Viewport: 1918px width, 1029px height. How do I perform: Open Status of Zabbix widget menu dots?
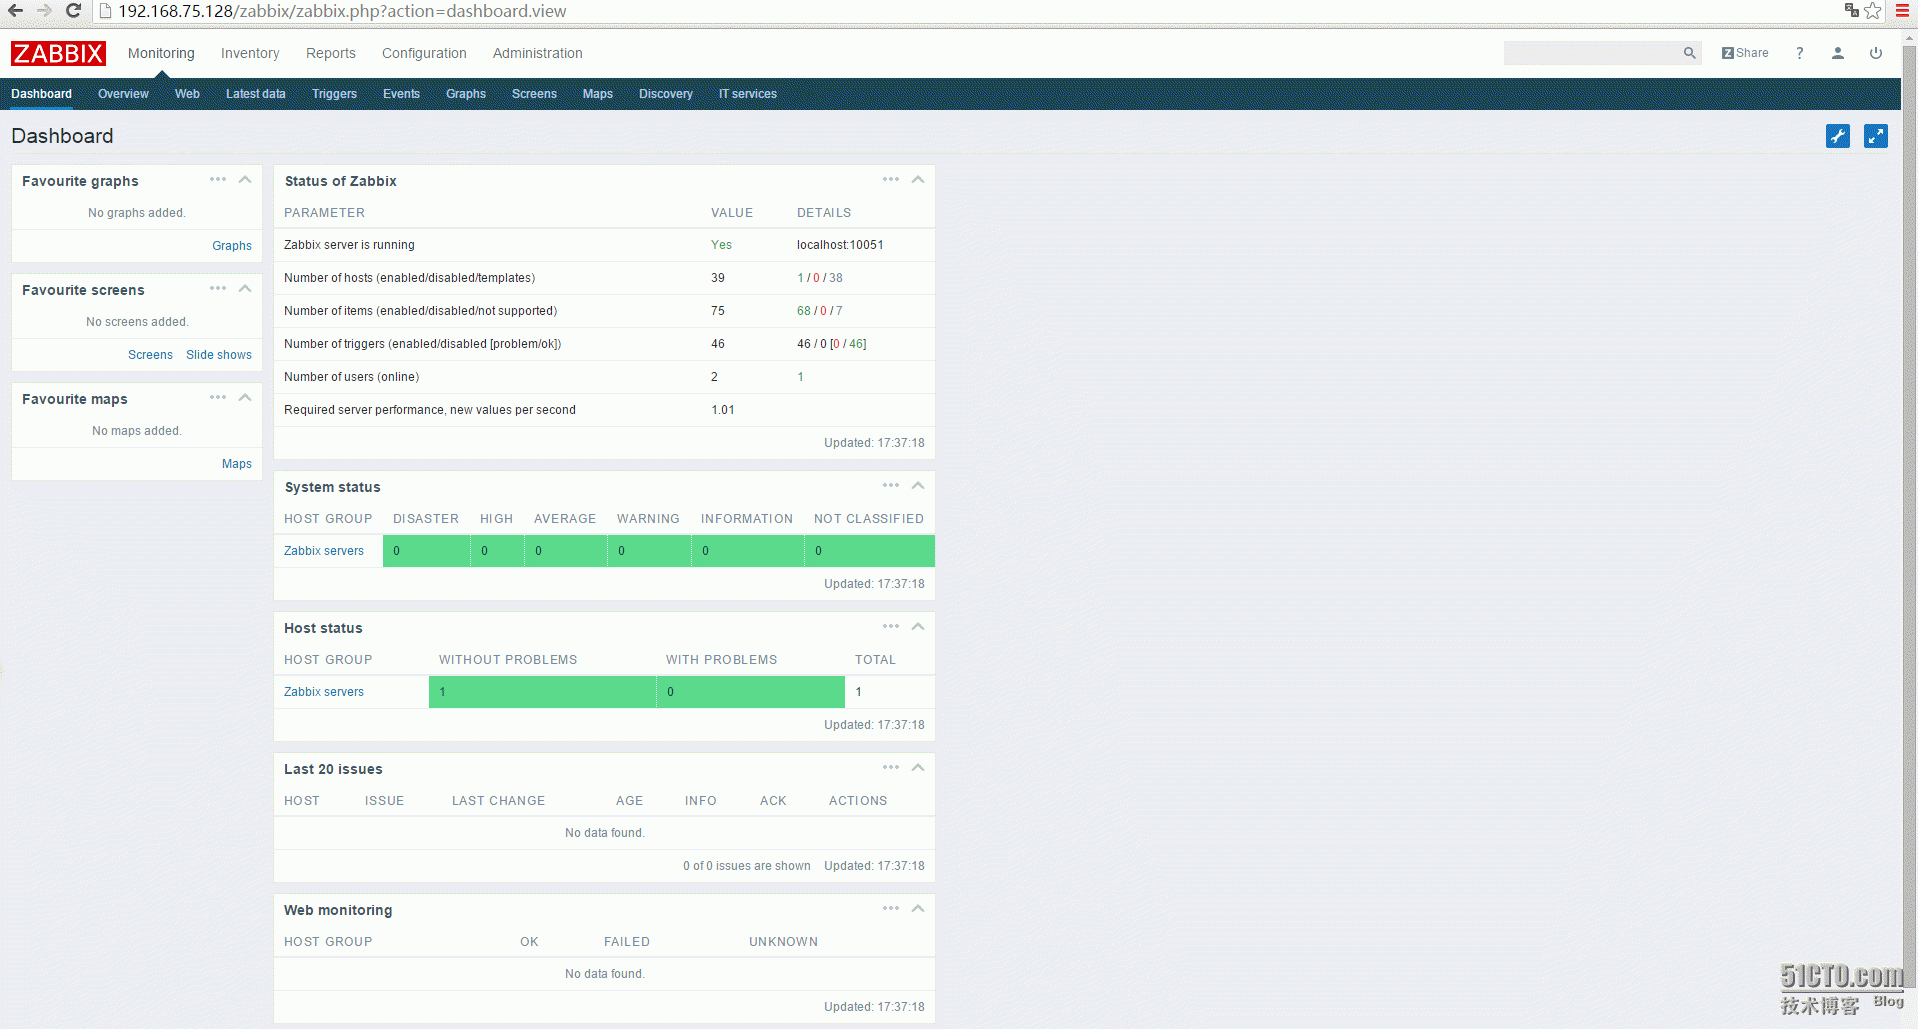pos(891,180)
